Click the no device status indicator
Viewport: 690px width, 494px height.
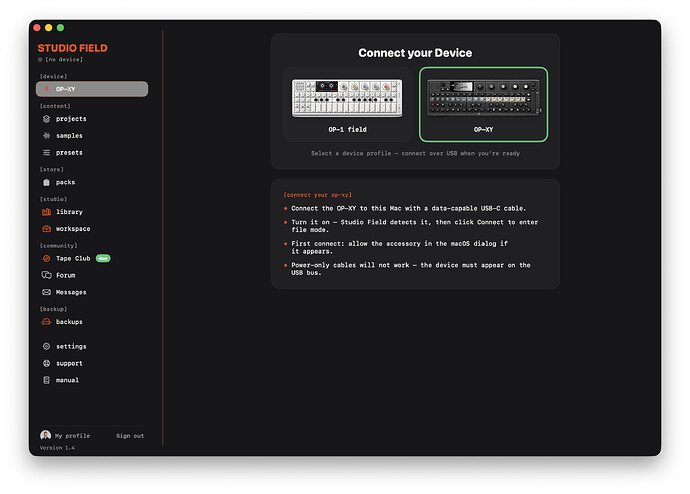tap(61, 59)
